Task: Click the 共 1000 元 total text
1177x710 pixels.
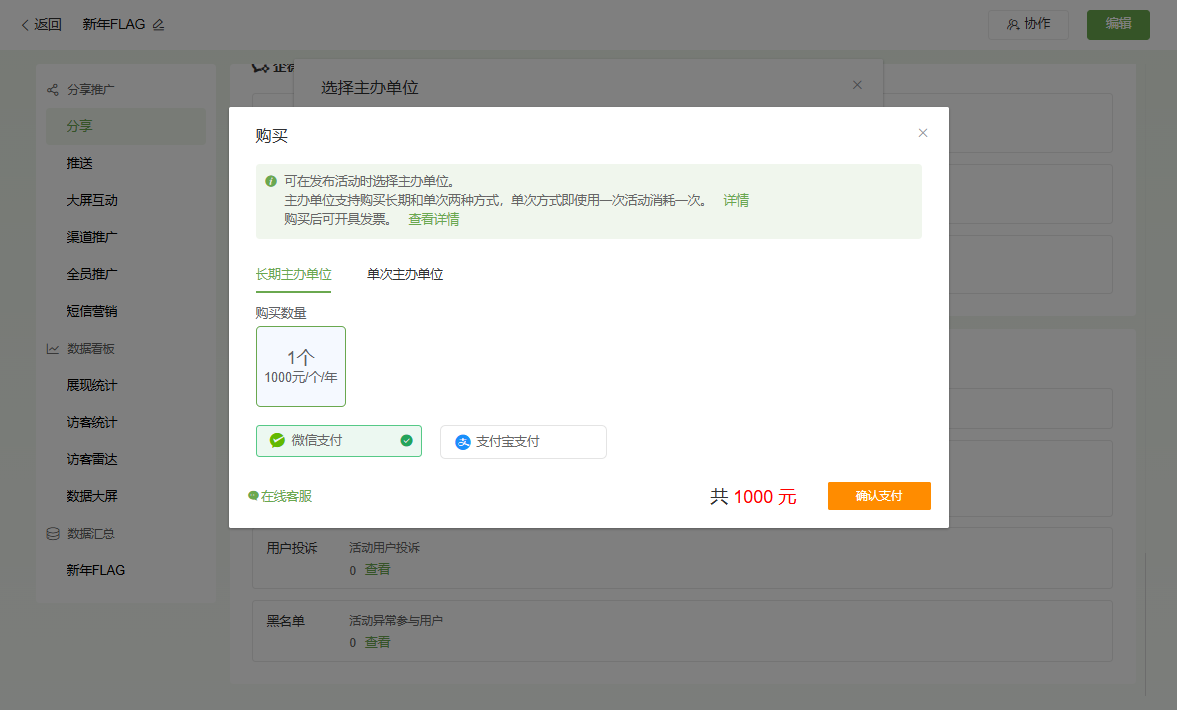Action: point(753,497)
